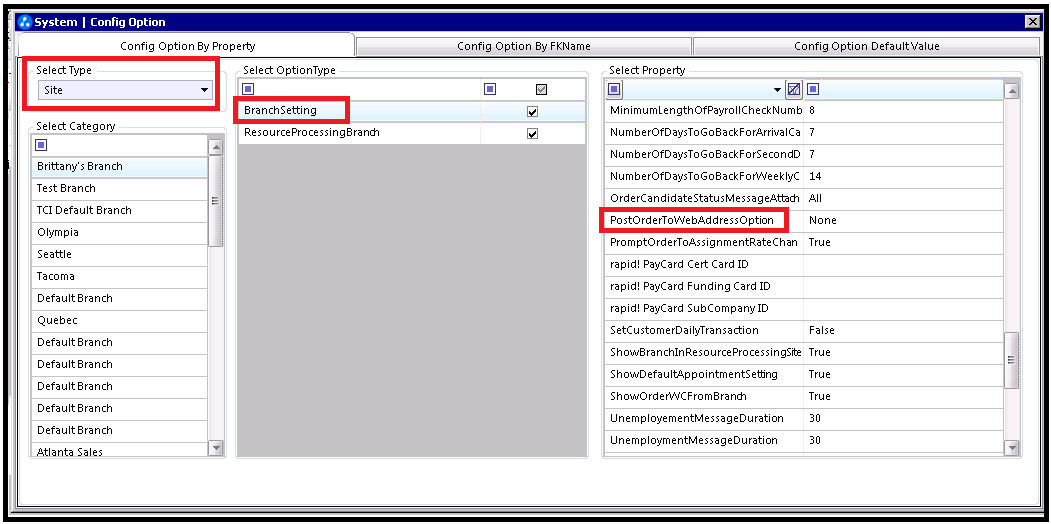This screenshot has width=1051, height=524.
Task: Click filter icon in OptionType name column header
Action: point(248,89)
